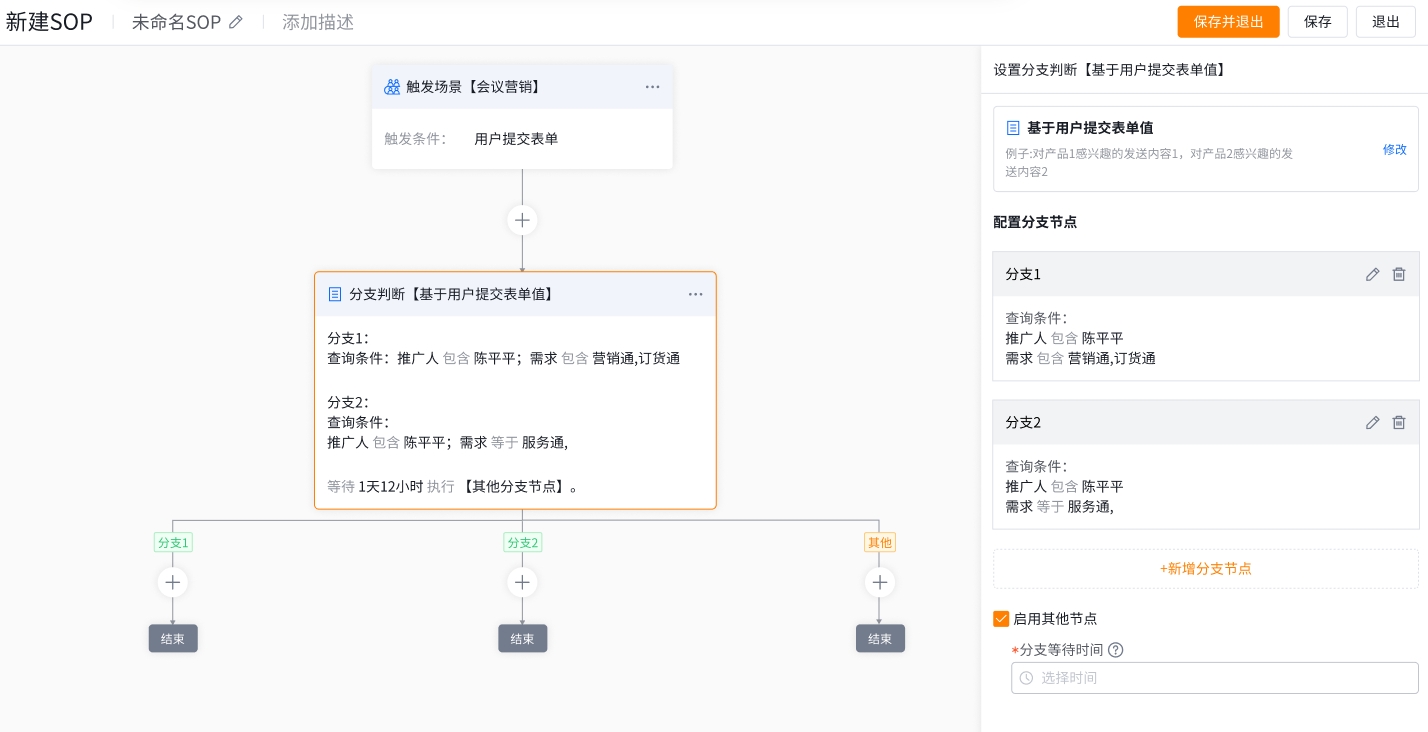Delete 分支1 with the trash icon
Image resolution: width=1428 pixels, height=732 pixels.
[1399, 274]
